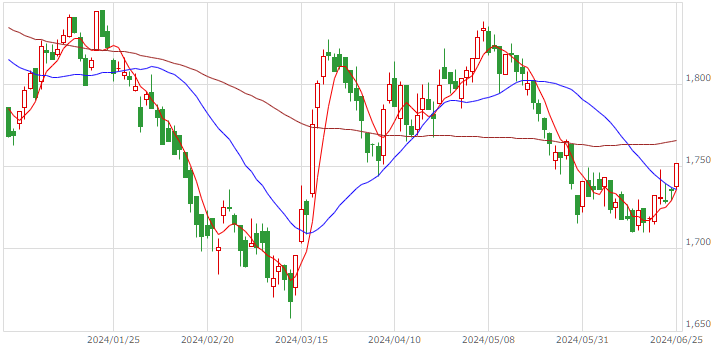
Task: Click the 2024/01/25 date axis label
Action: pyautogui.click(x=113, y=340)
